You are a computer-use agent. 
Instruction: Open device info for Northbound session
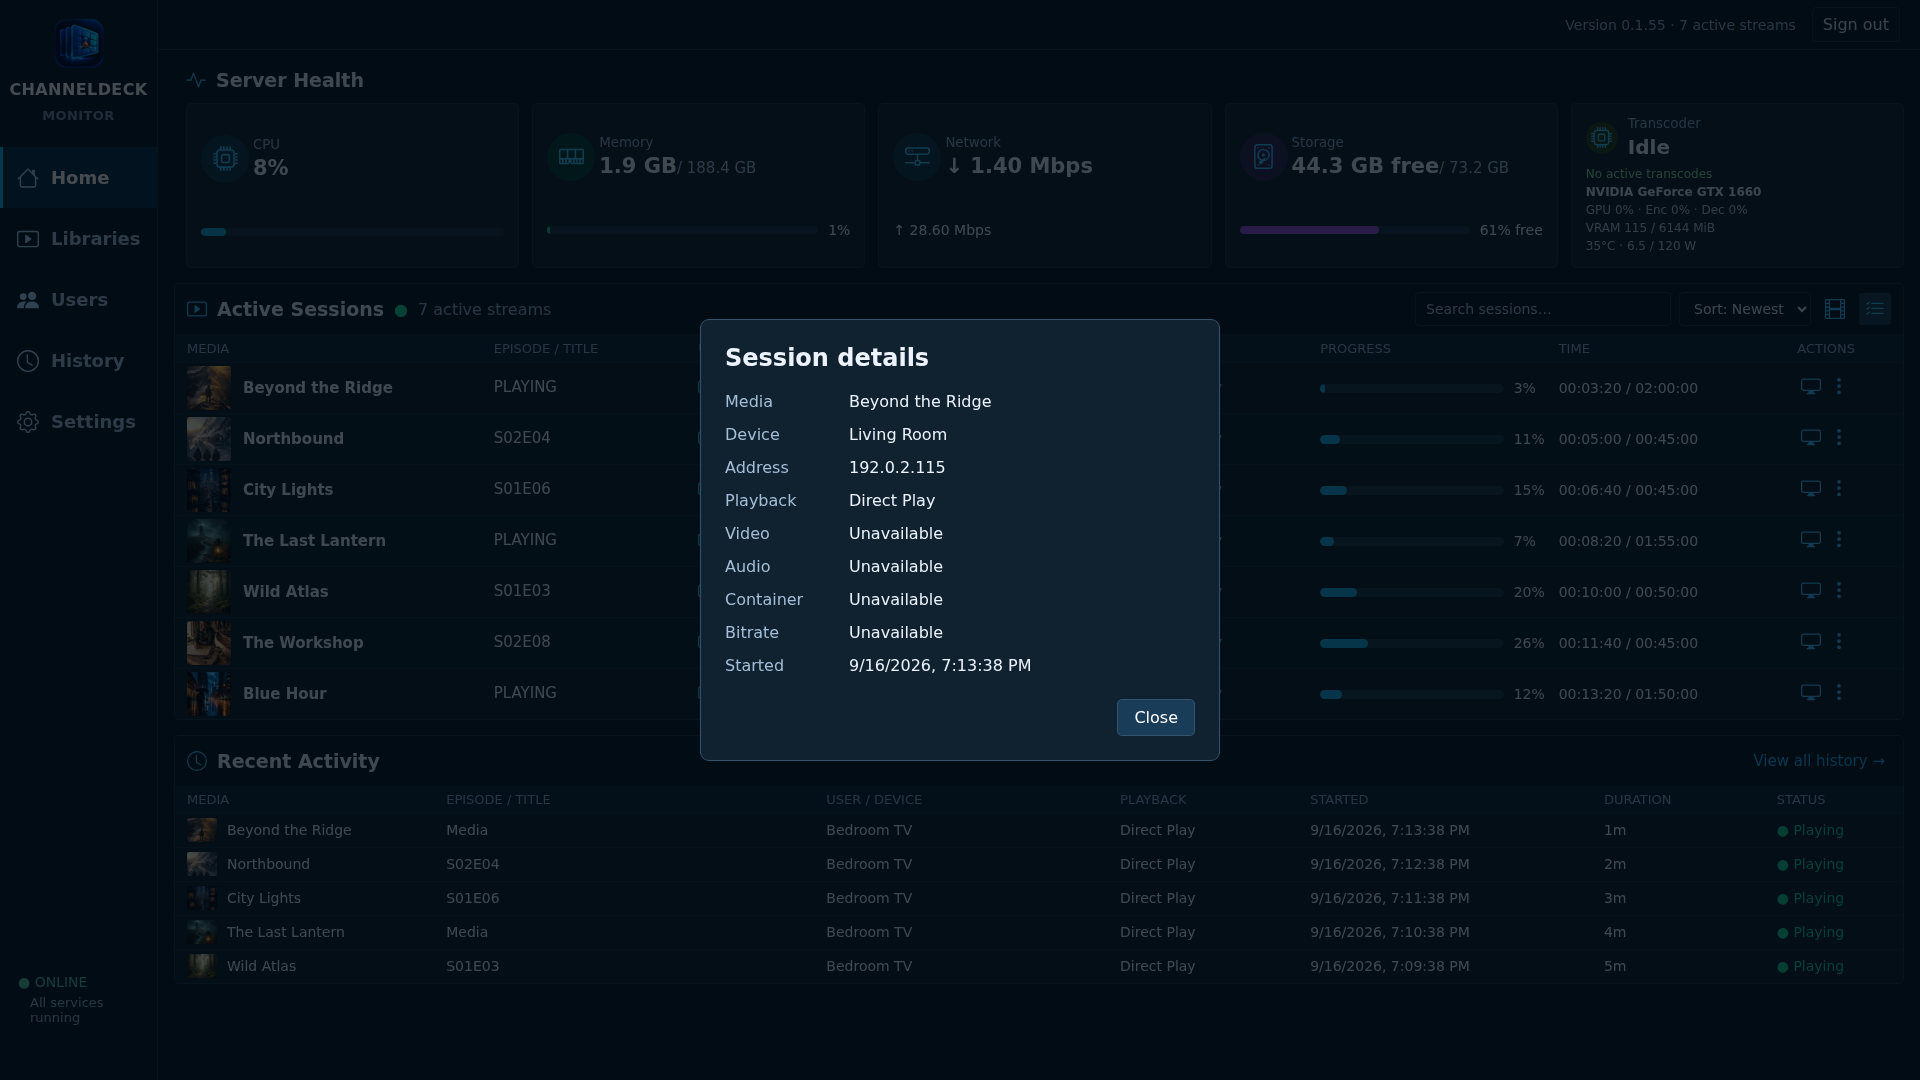[x=1810, y=437]
